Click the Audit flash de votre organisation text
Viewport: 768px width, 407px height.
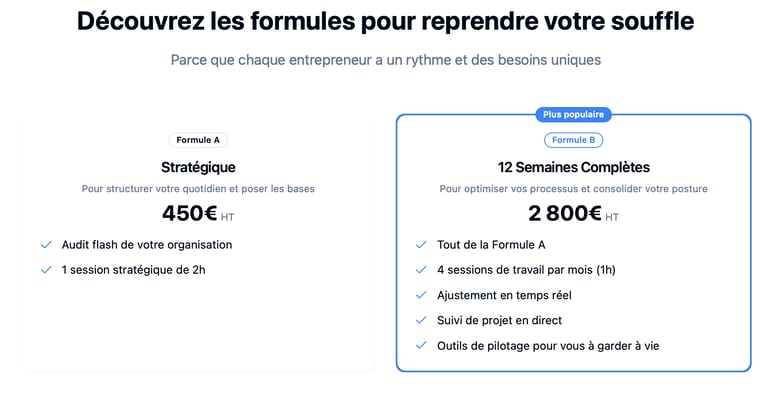tap(146, 244)
